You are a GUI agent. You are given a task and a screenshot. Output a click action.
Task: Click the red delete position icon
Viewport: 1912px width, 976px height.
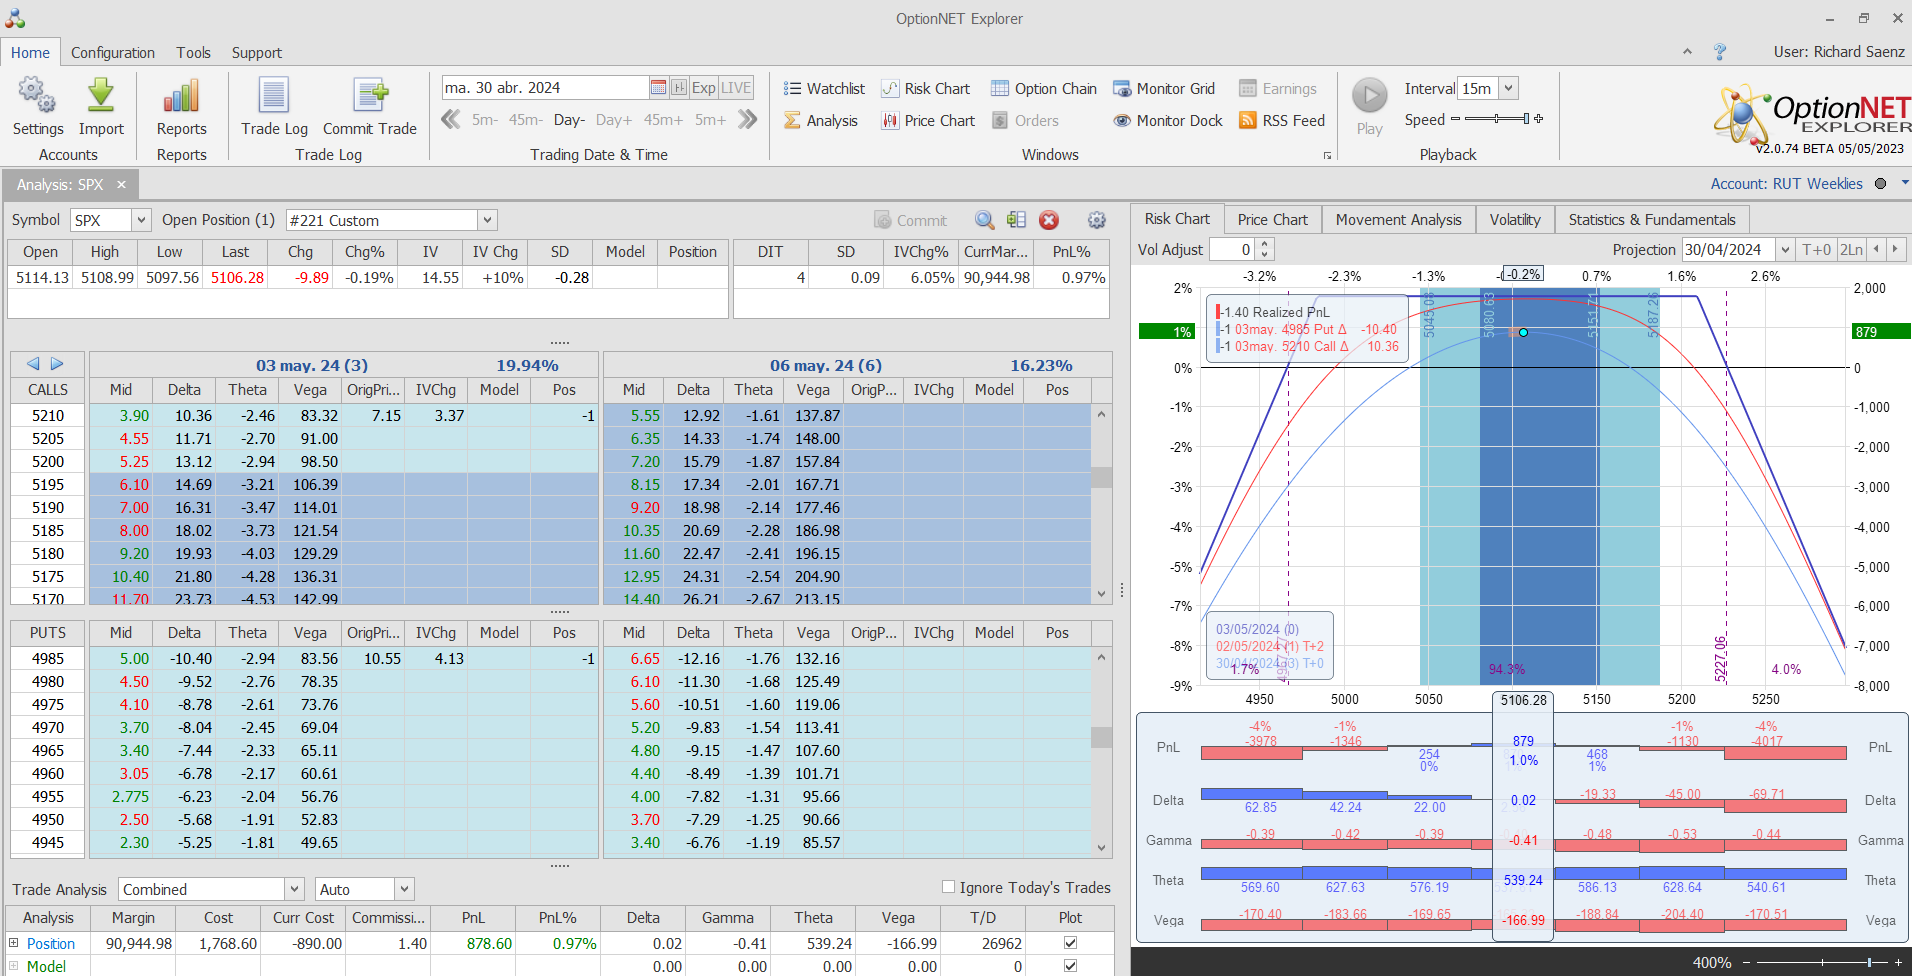pos(1049,220)
